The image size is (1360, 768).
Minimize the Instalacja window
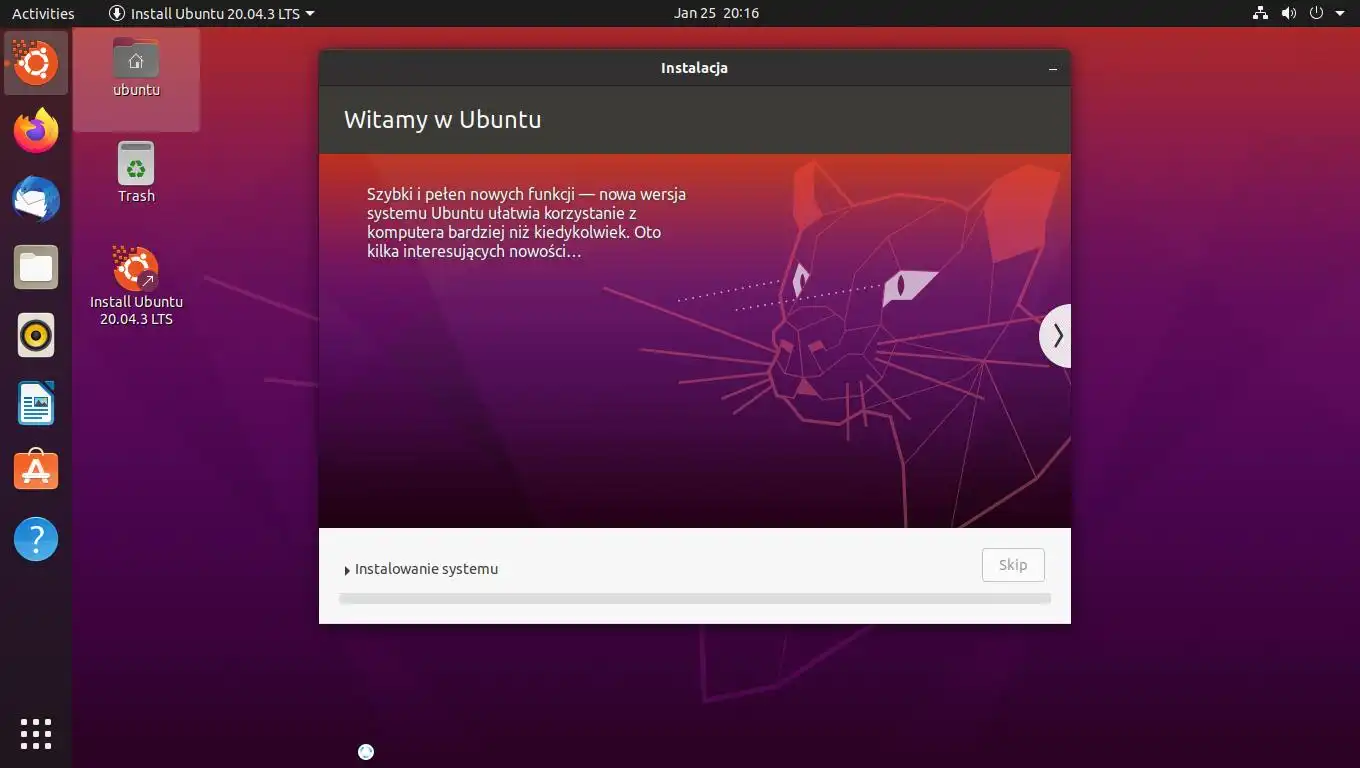[1053, 69]
